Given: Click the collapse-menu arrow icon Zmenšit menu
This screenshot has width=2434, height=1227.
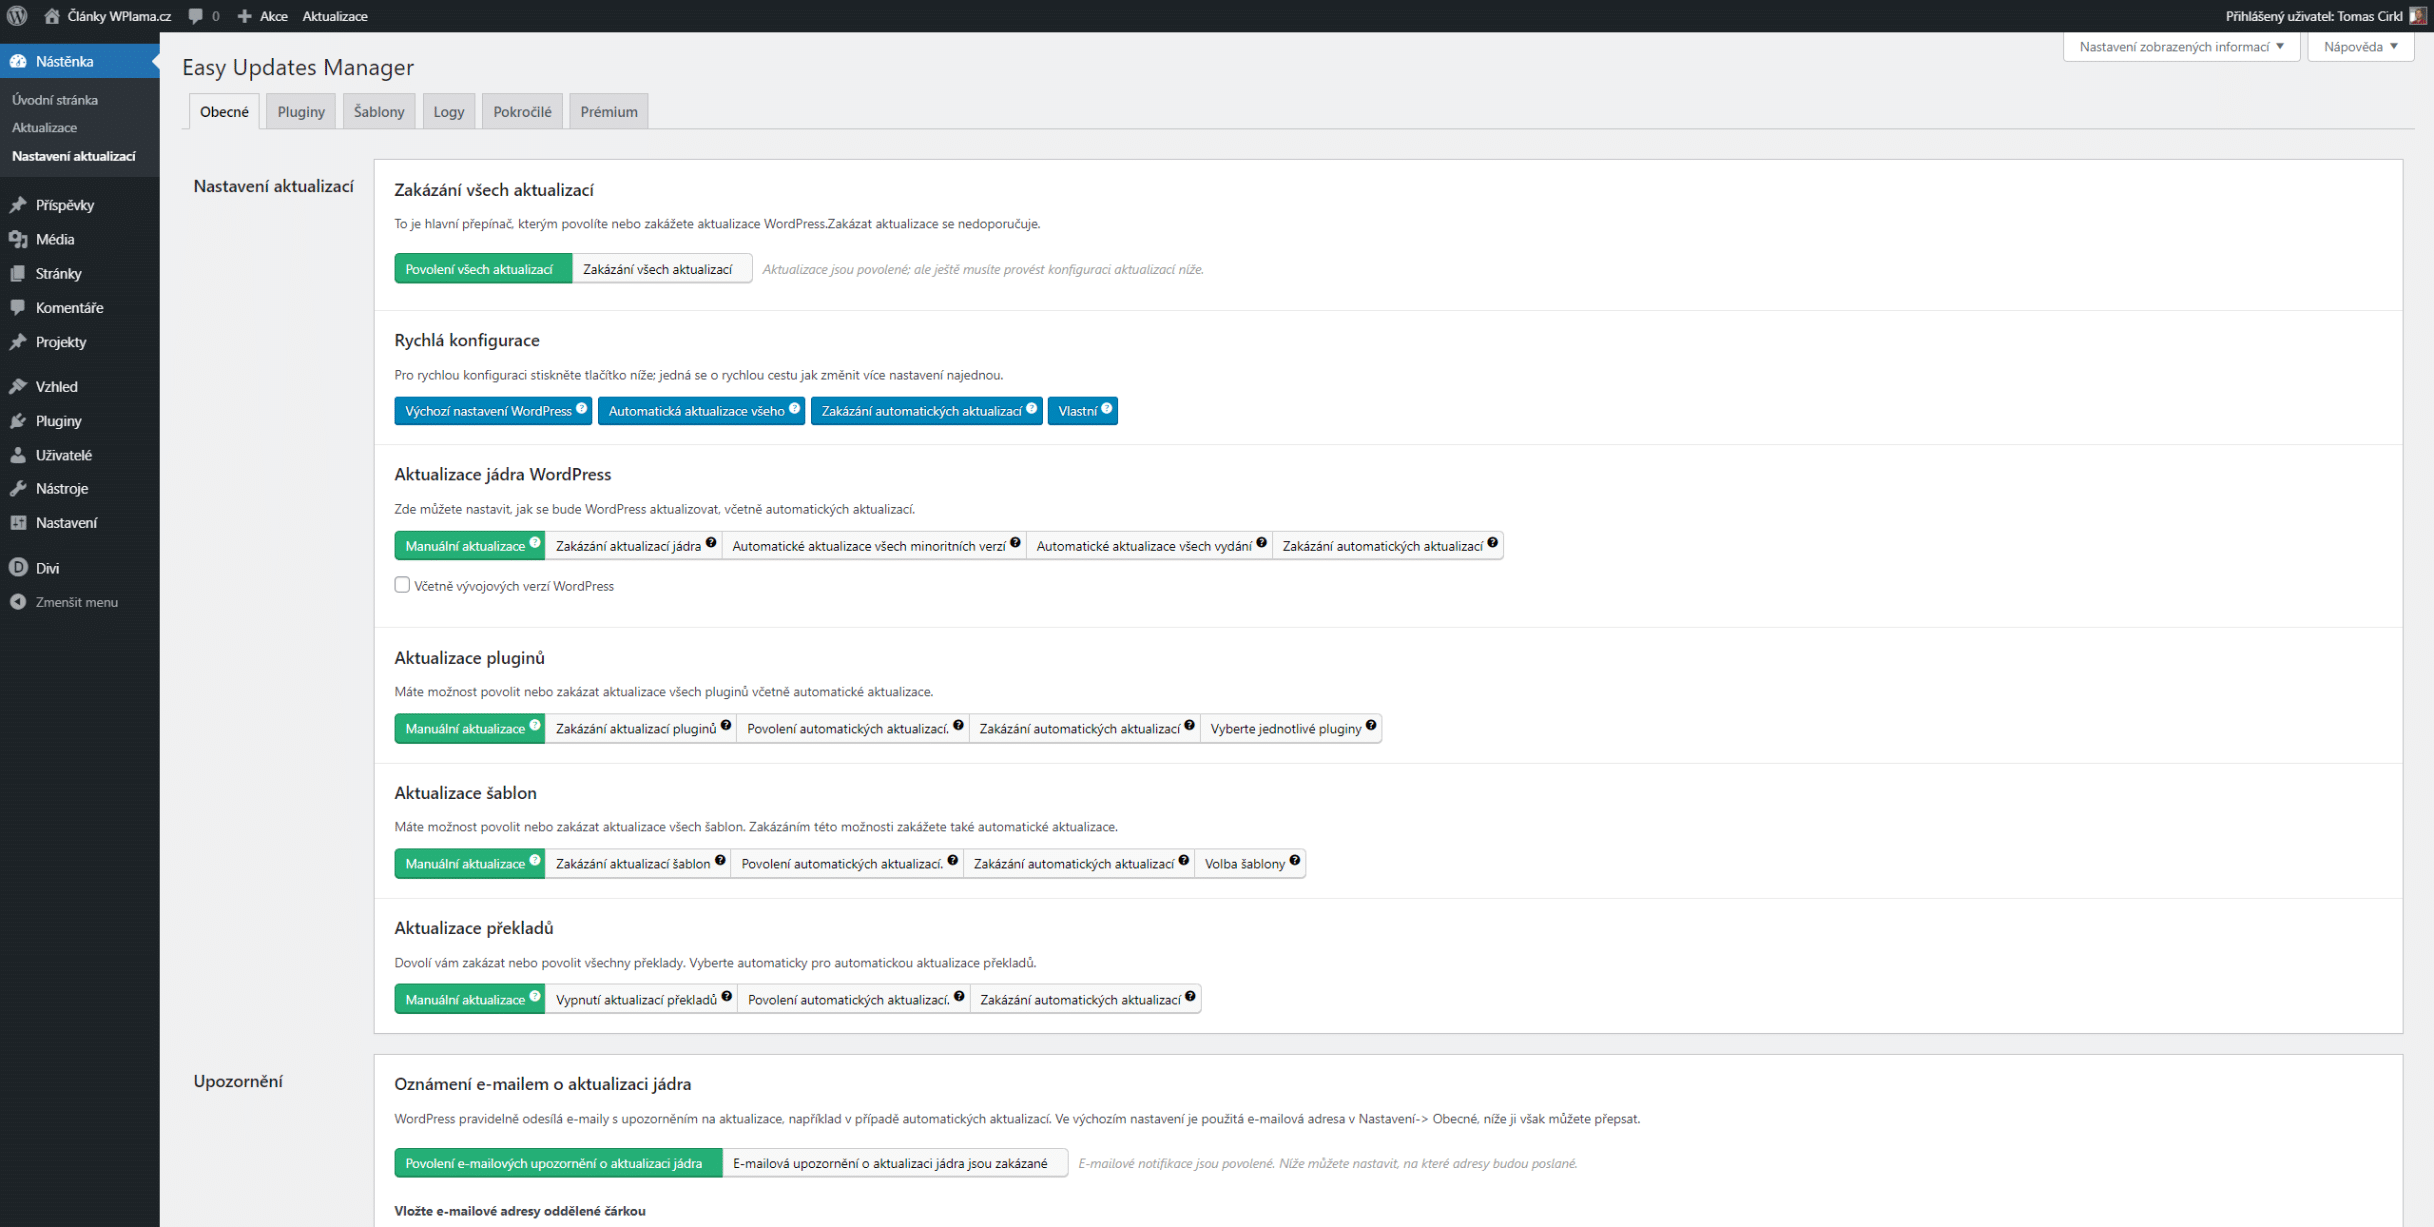Looking at the screenshot, I should click(x=18, y=602).
